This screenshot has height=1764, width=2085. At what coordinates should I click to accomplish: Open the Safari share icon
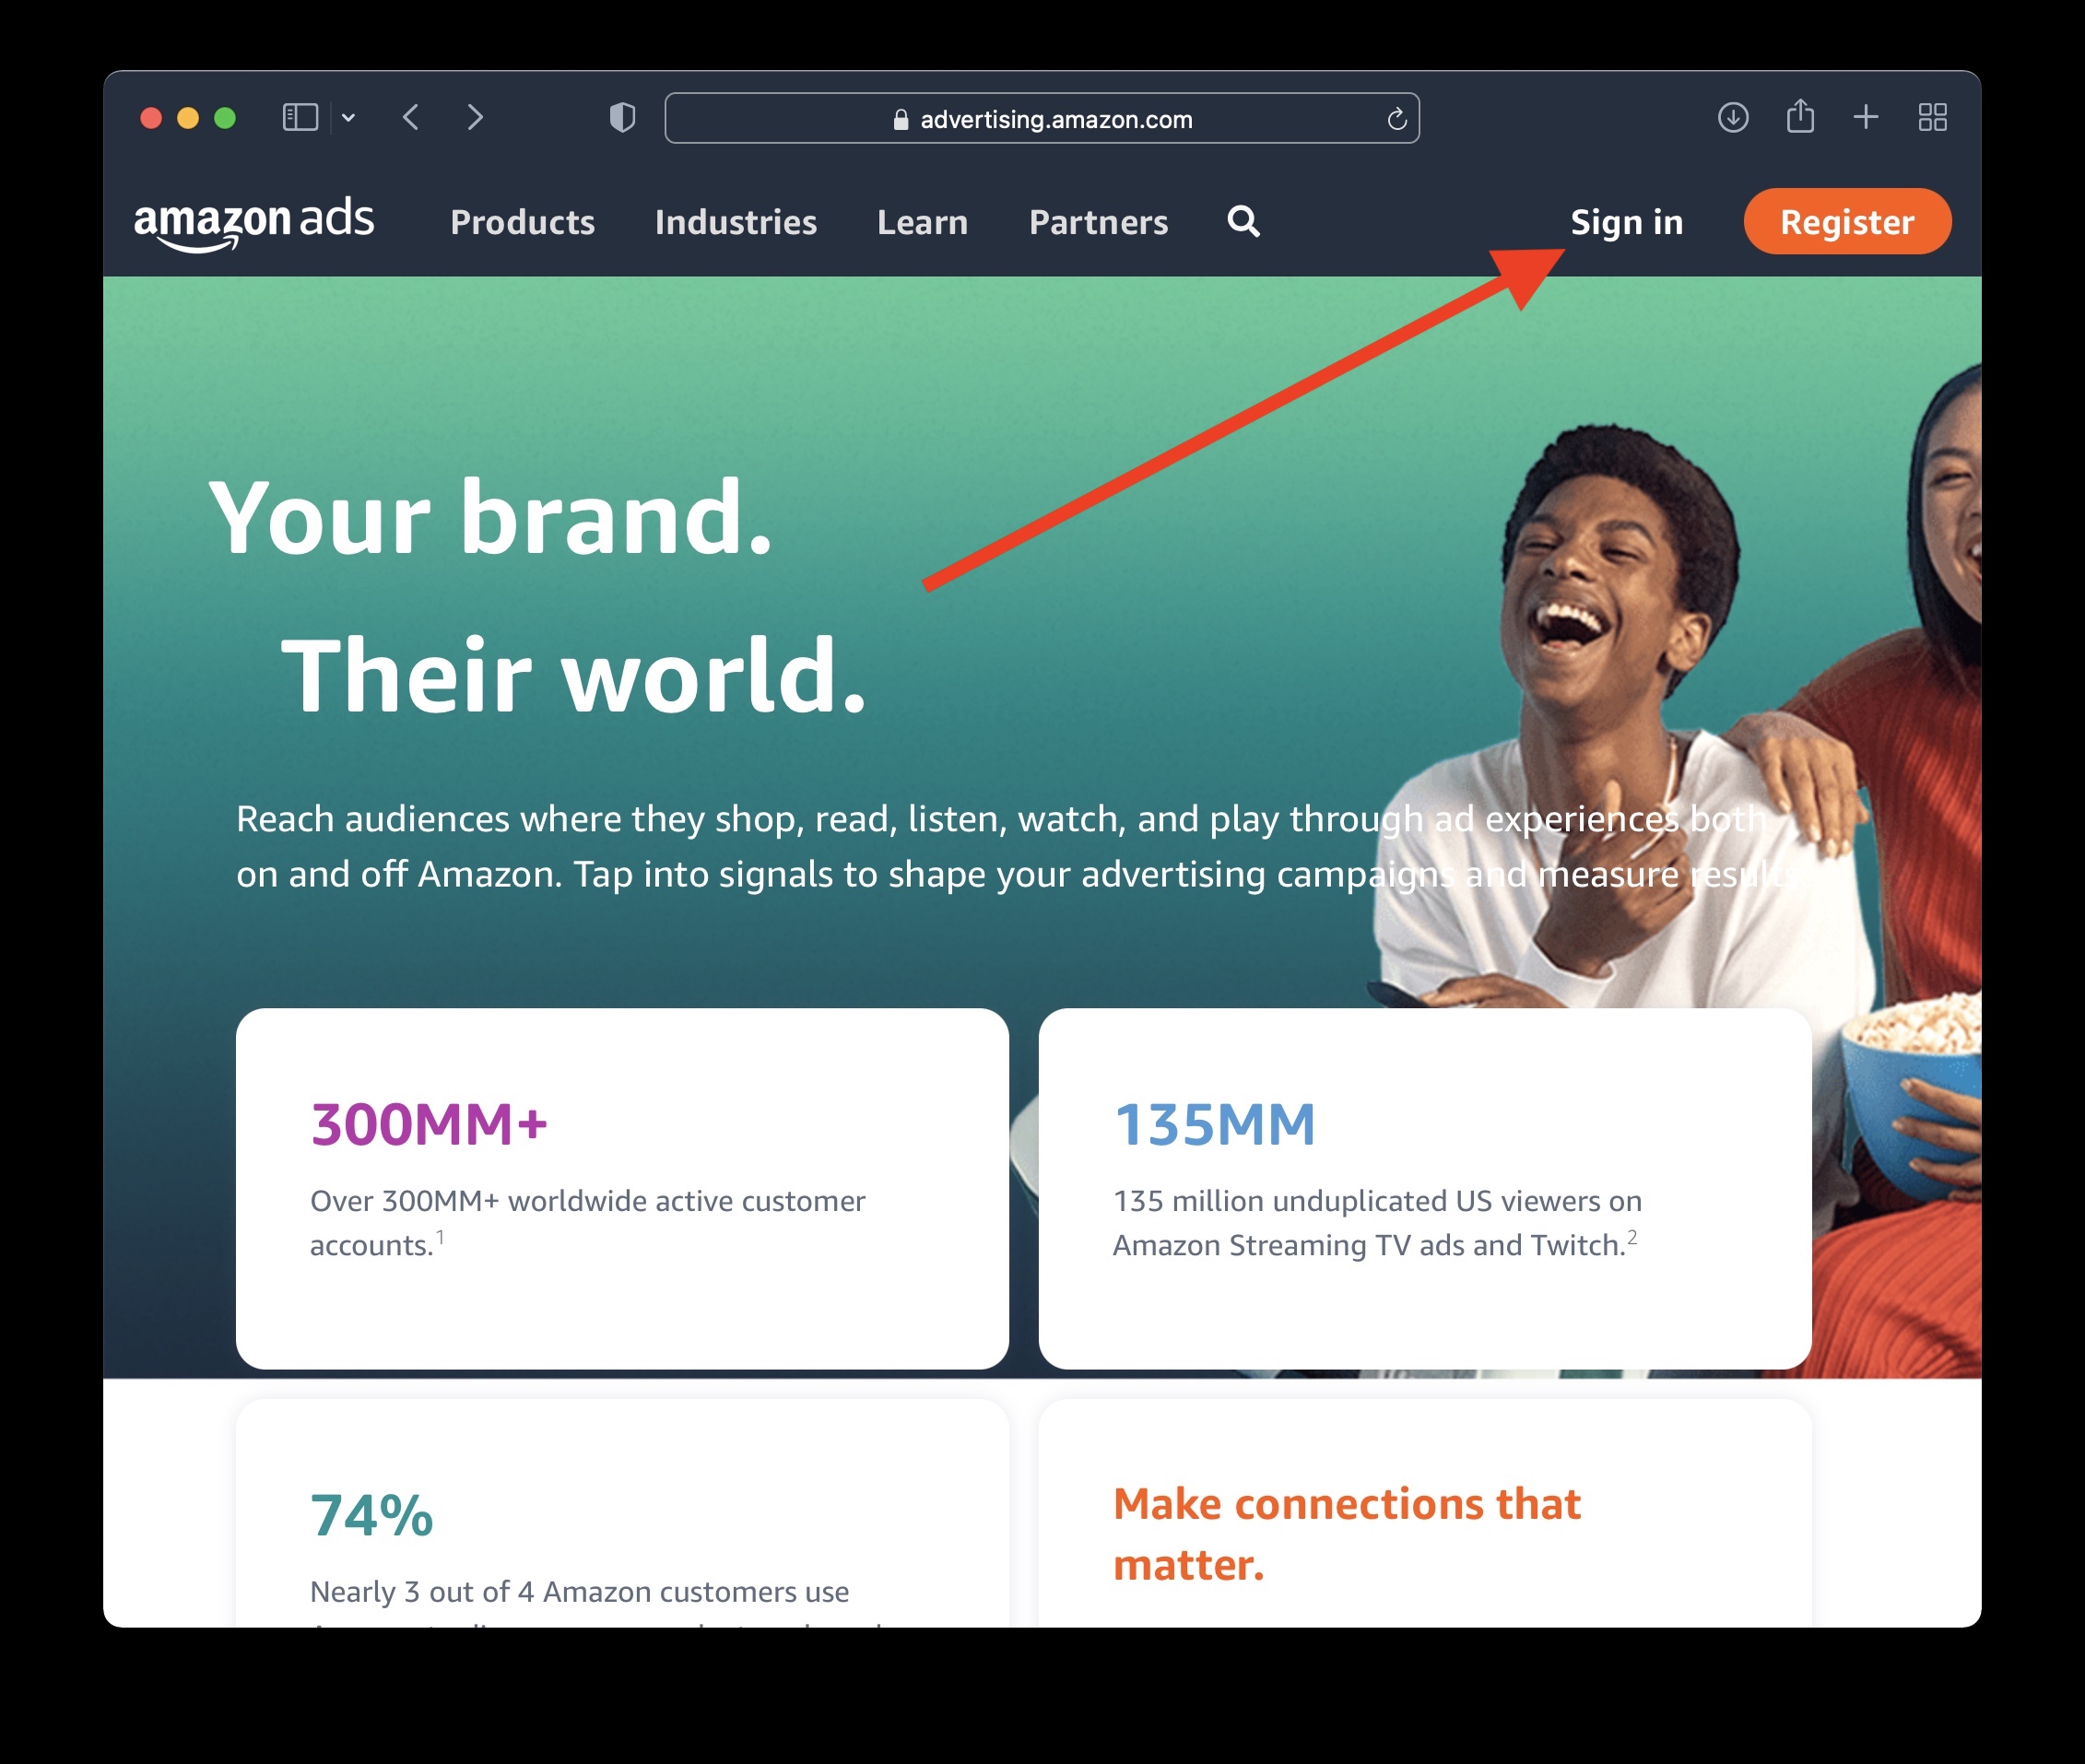click(1800, 116)
